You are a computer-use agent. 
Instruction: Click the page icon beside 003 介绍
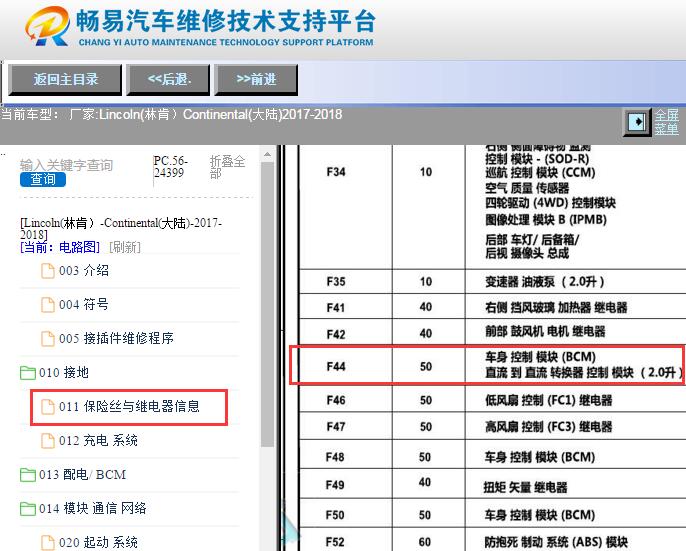coord(48,271)
